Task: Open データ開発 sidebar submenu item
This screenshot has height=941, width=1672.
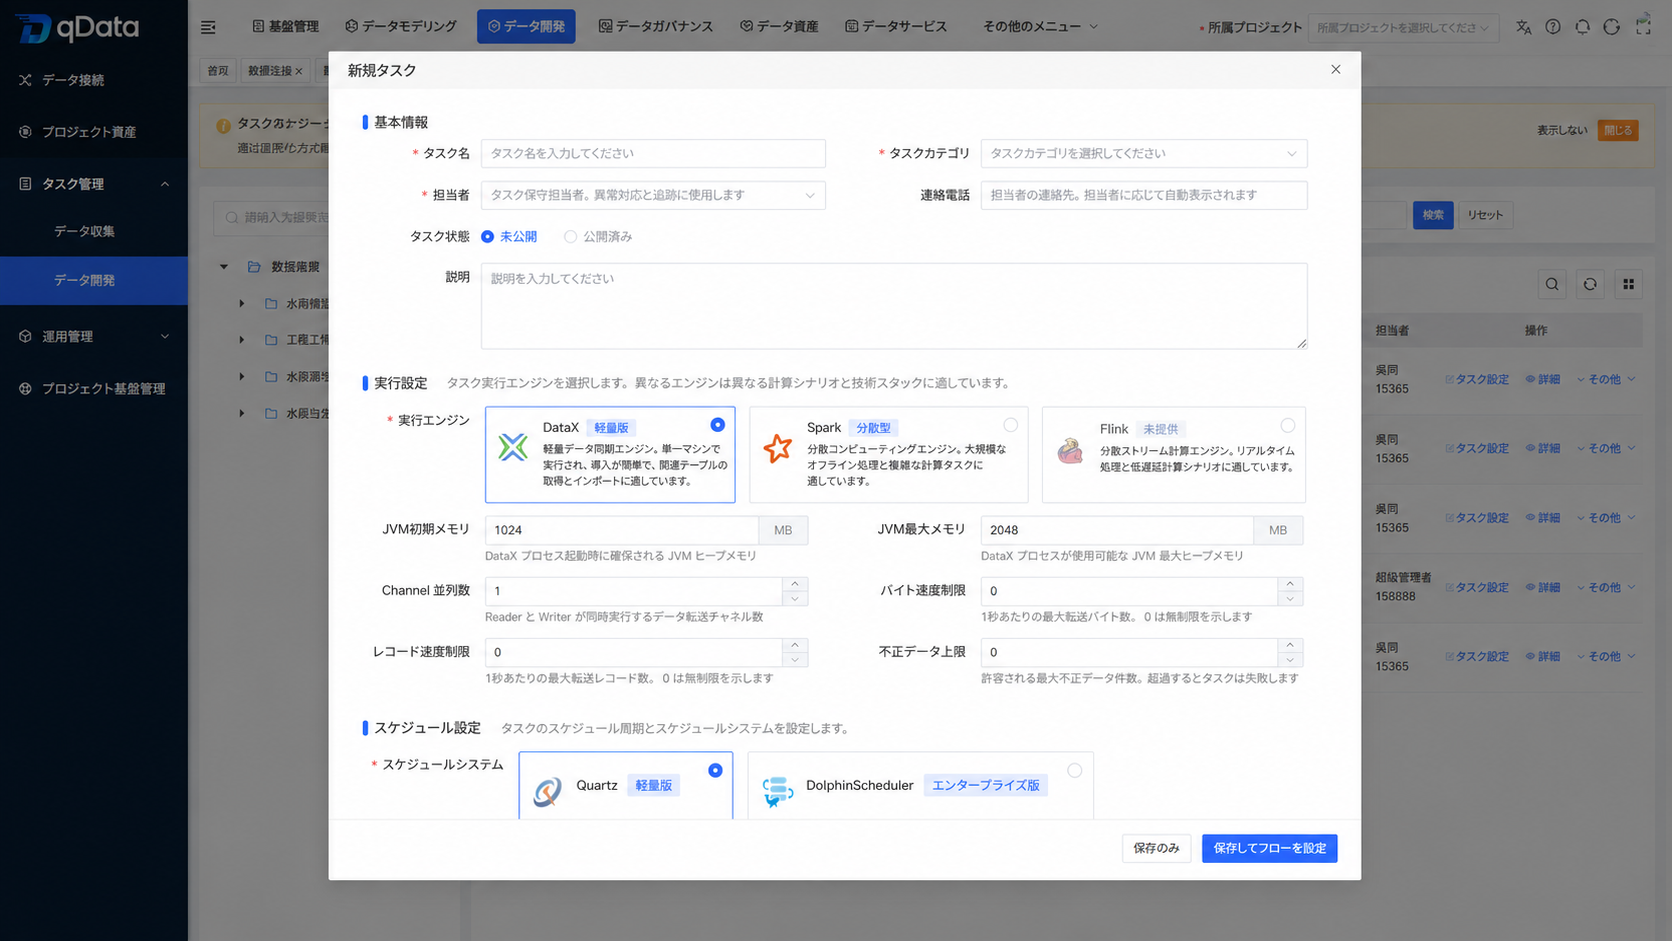Action: pos(94,281)
